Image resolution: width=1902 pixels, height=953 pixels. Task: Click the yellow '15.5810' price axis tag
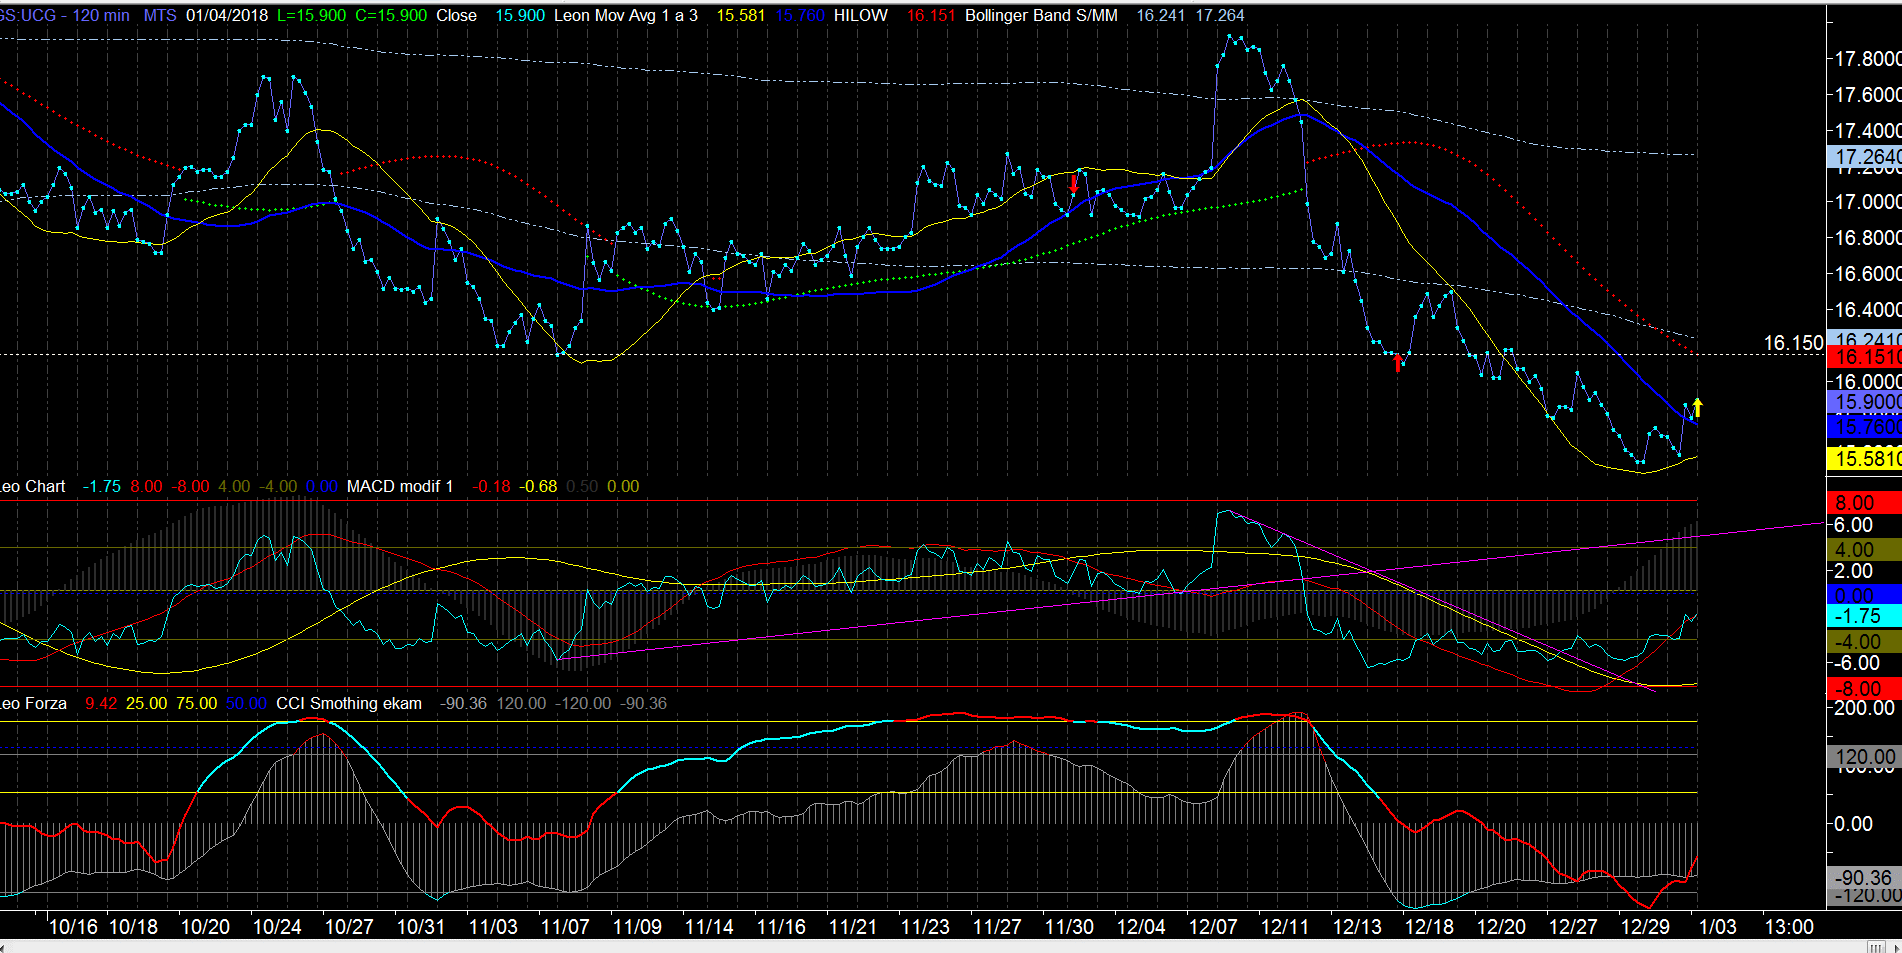click(x=1864, y=458)
